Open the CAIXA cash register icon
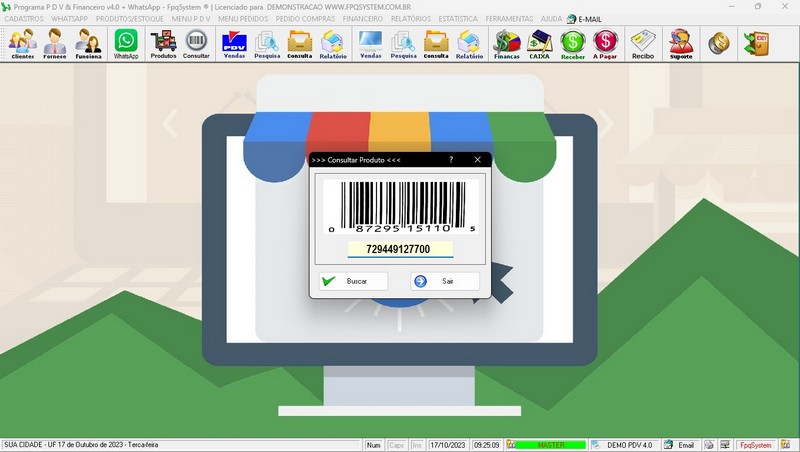The image size is (800, 452). point(539,44)
